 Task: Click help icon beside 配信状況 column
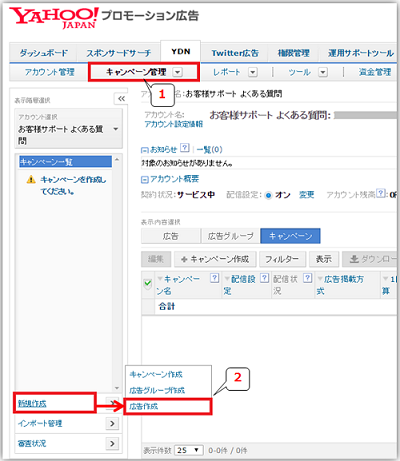[x=308, y=278]
